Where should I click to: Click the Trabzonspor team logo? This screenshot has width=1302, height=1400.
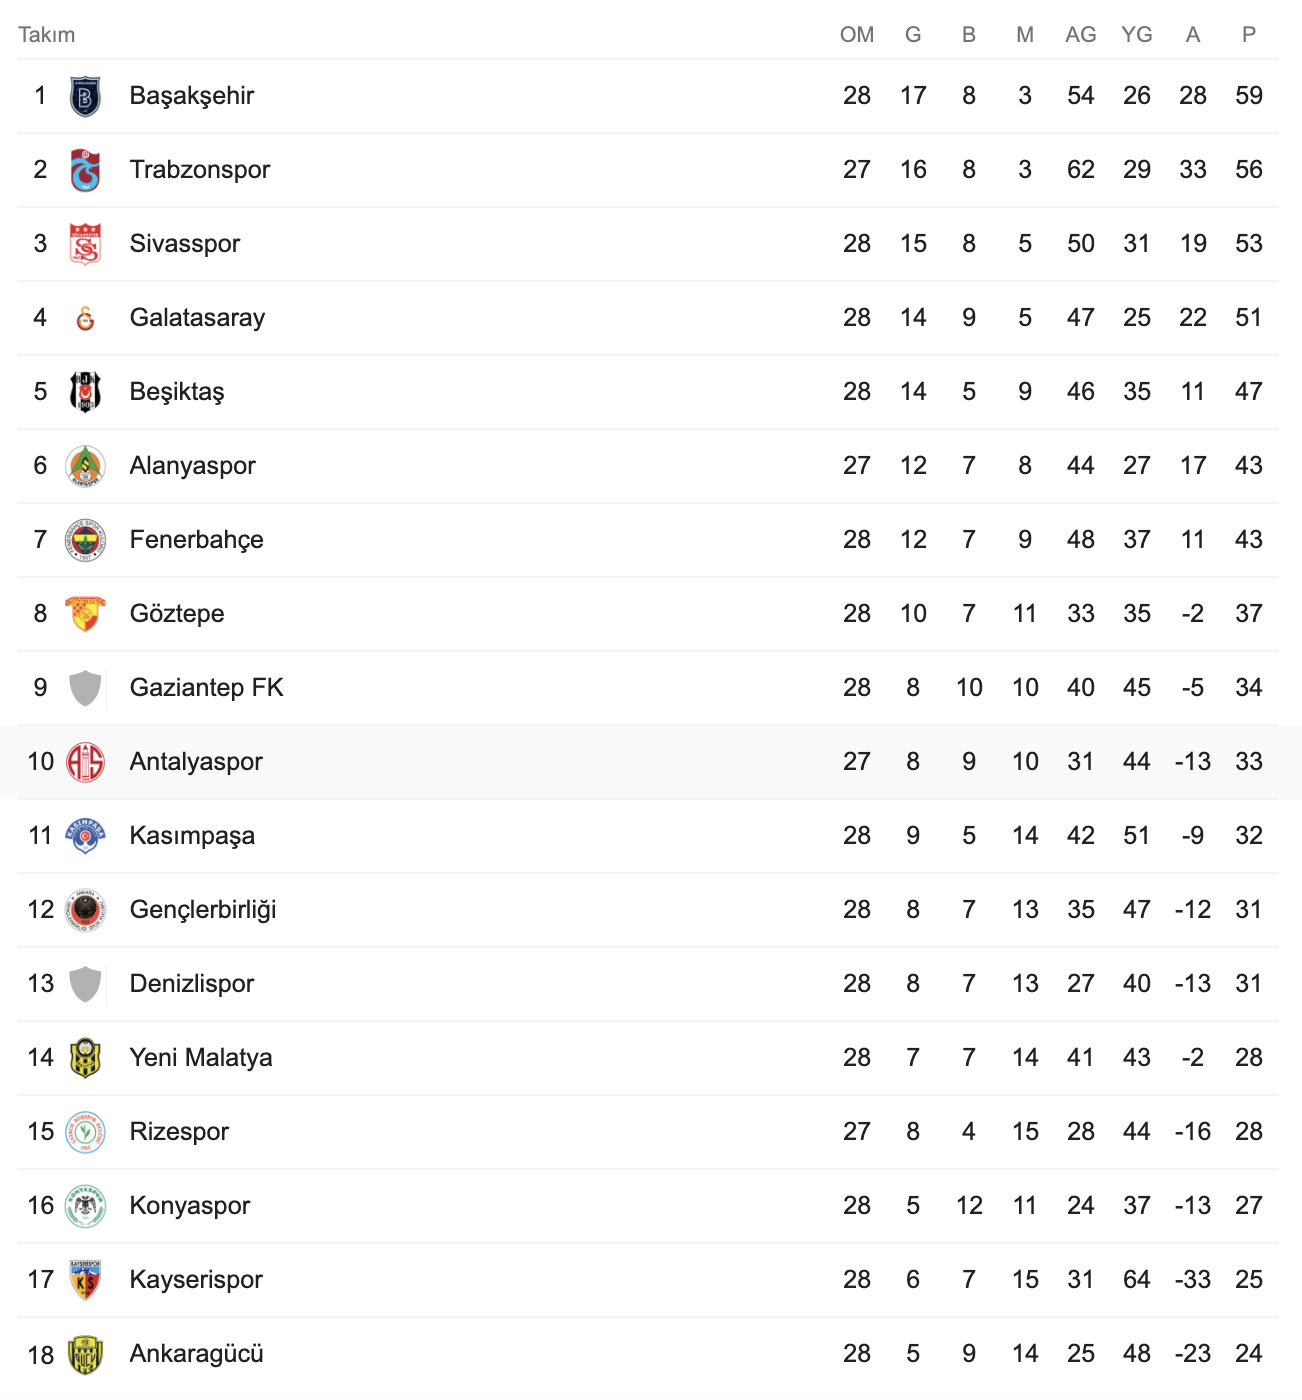click(85, 171)
